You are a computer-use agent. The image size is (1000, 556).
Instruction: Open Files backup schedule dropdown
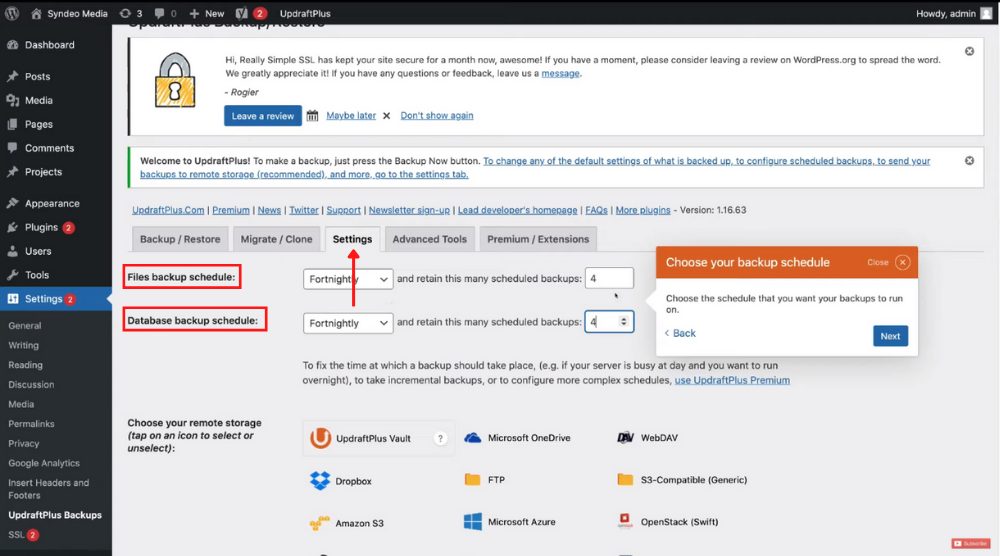(x=348, y=279)
